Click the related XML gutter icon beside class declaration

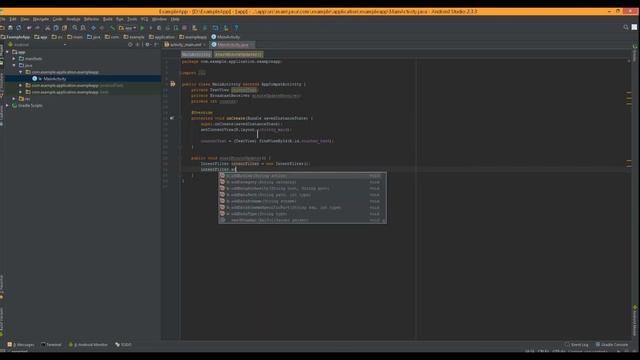click(x=173, y=84)
